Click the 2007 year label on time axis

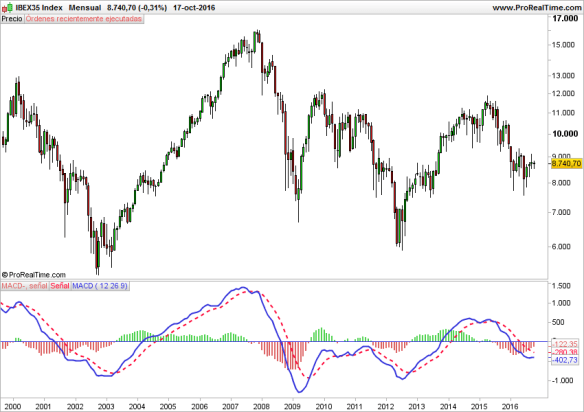pyautogui.click(x=230, y=406)
